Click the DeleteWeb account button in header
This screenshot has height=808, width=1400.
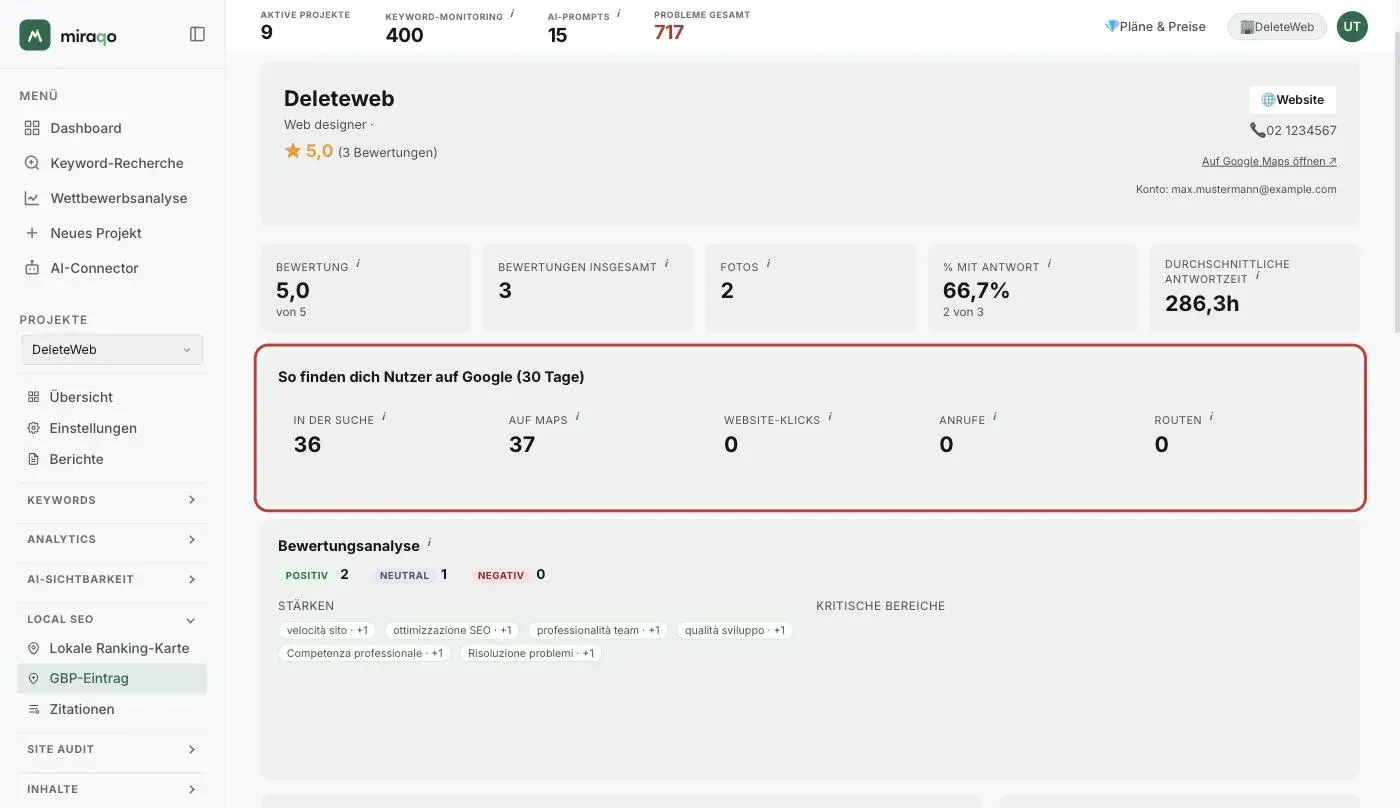(x=1277, y=27)
